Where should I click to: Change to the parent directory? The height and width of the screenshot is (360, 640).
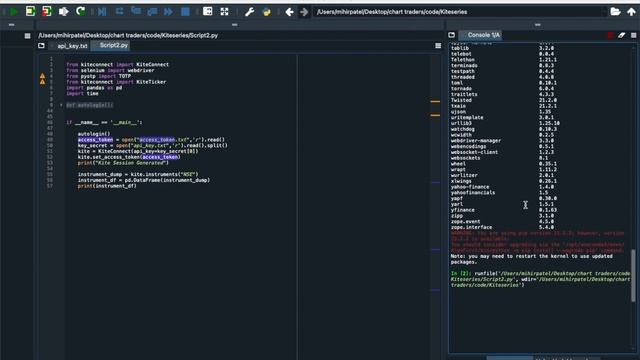click(x=631, y=11)
